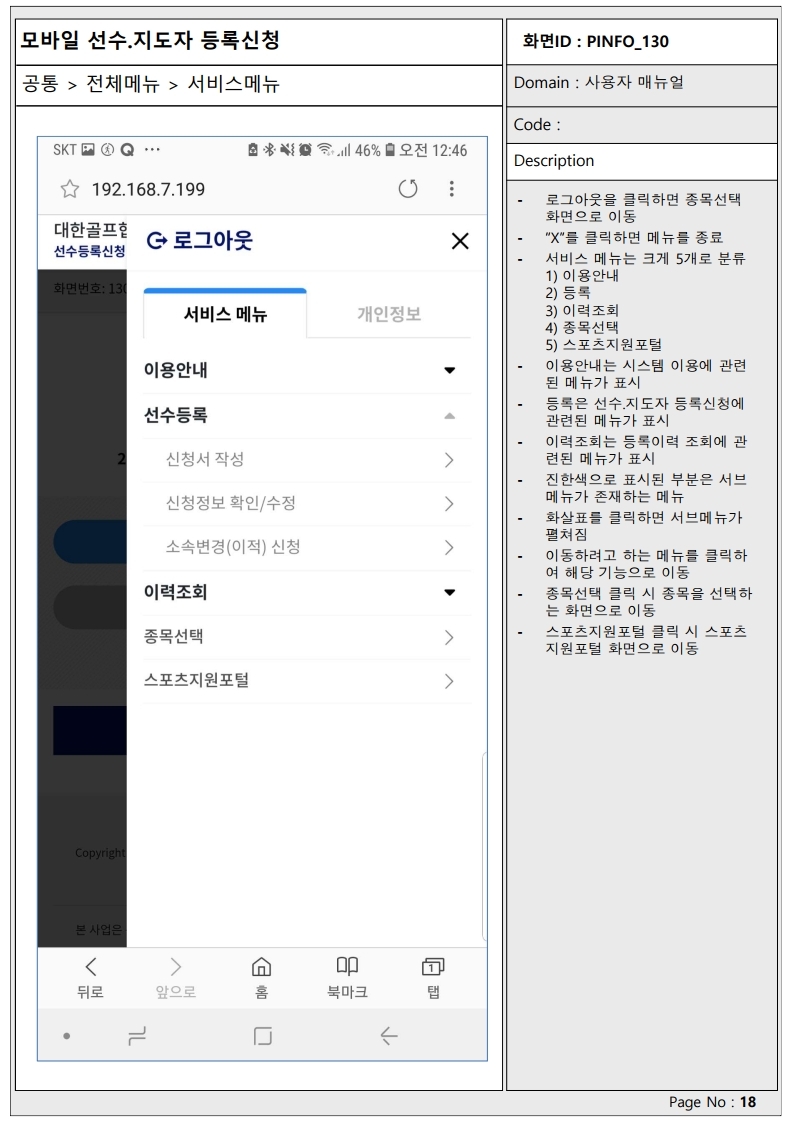Click the alarm clock status icon
Screen dimensions: 793x1121
305,149
